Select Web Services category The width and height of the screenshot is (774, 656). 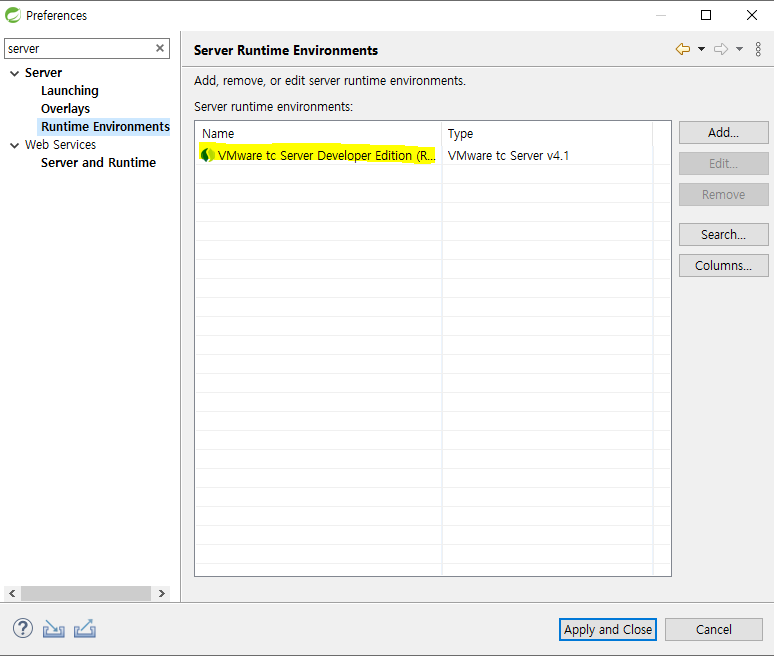pos(60,145)
